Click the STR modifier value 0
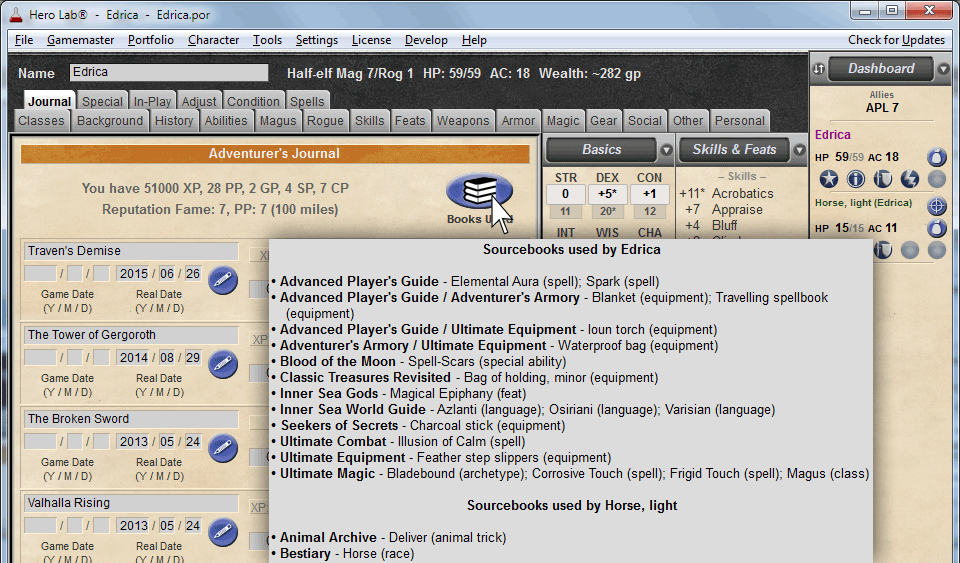 pos(565,194)
